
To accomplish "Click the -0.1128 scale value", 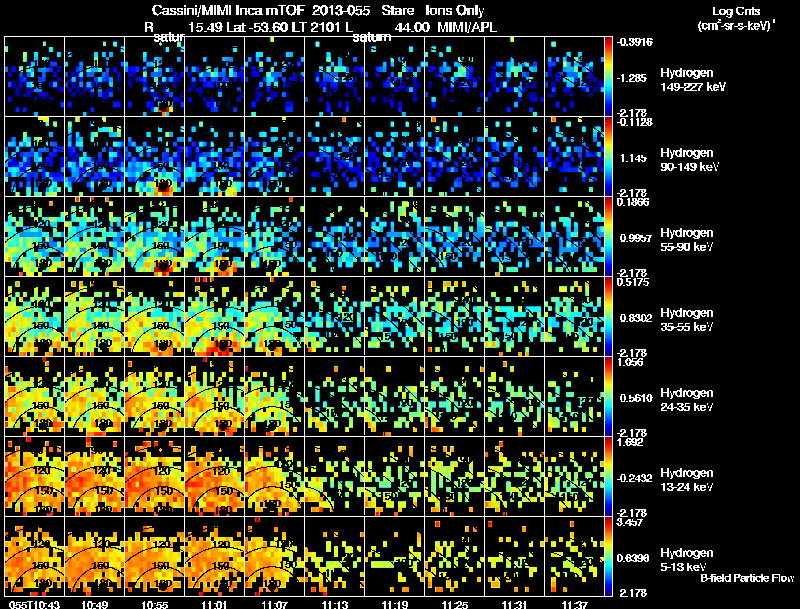I will tap(635, 122).
